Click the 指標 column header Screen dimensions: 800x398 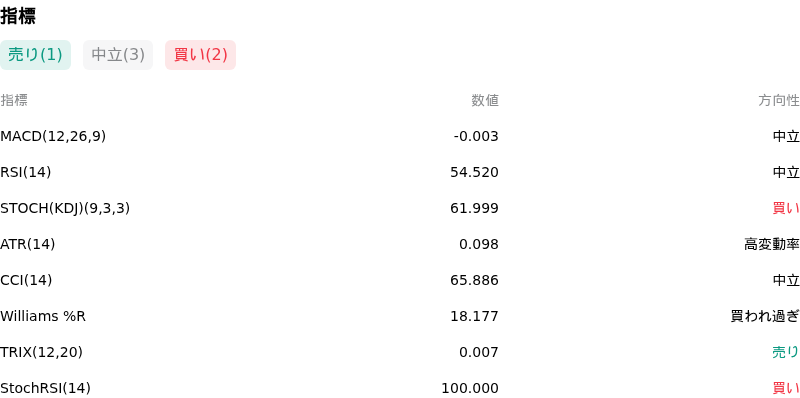[x=14, y=101]
